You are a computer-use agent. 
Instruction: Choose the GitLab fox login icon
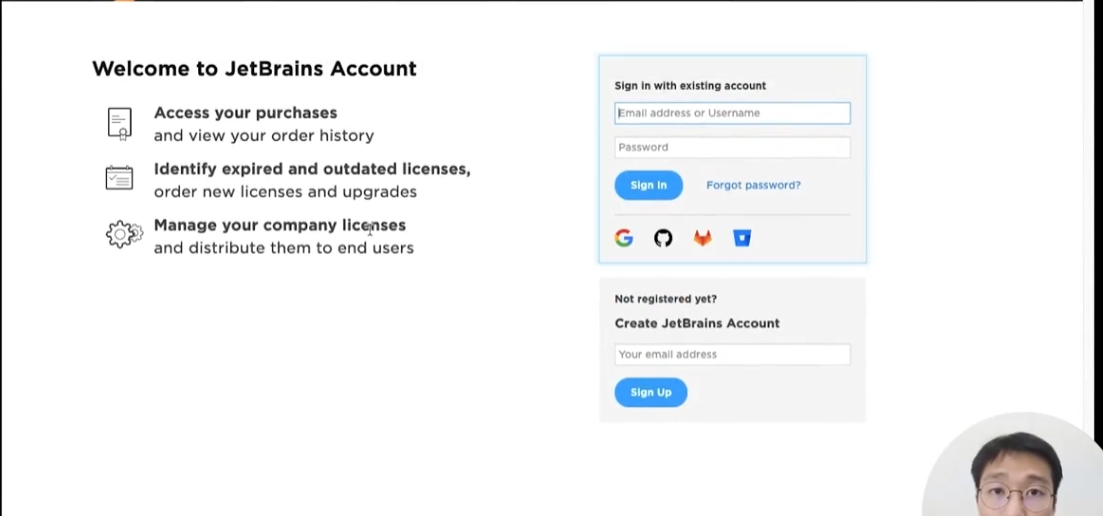coord(703,238)
